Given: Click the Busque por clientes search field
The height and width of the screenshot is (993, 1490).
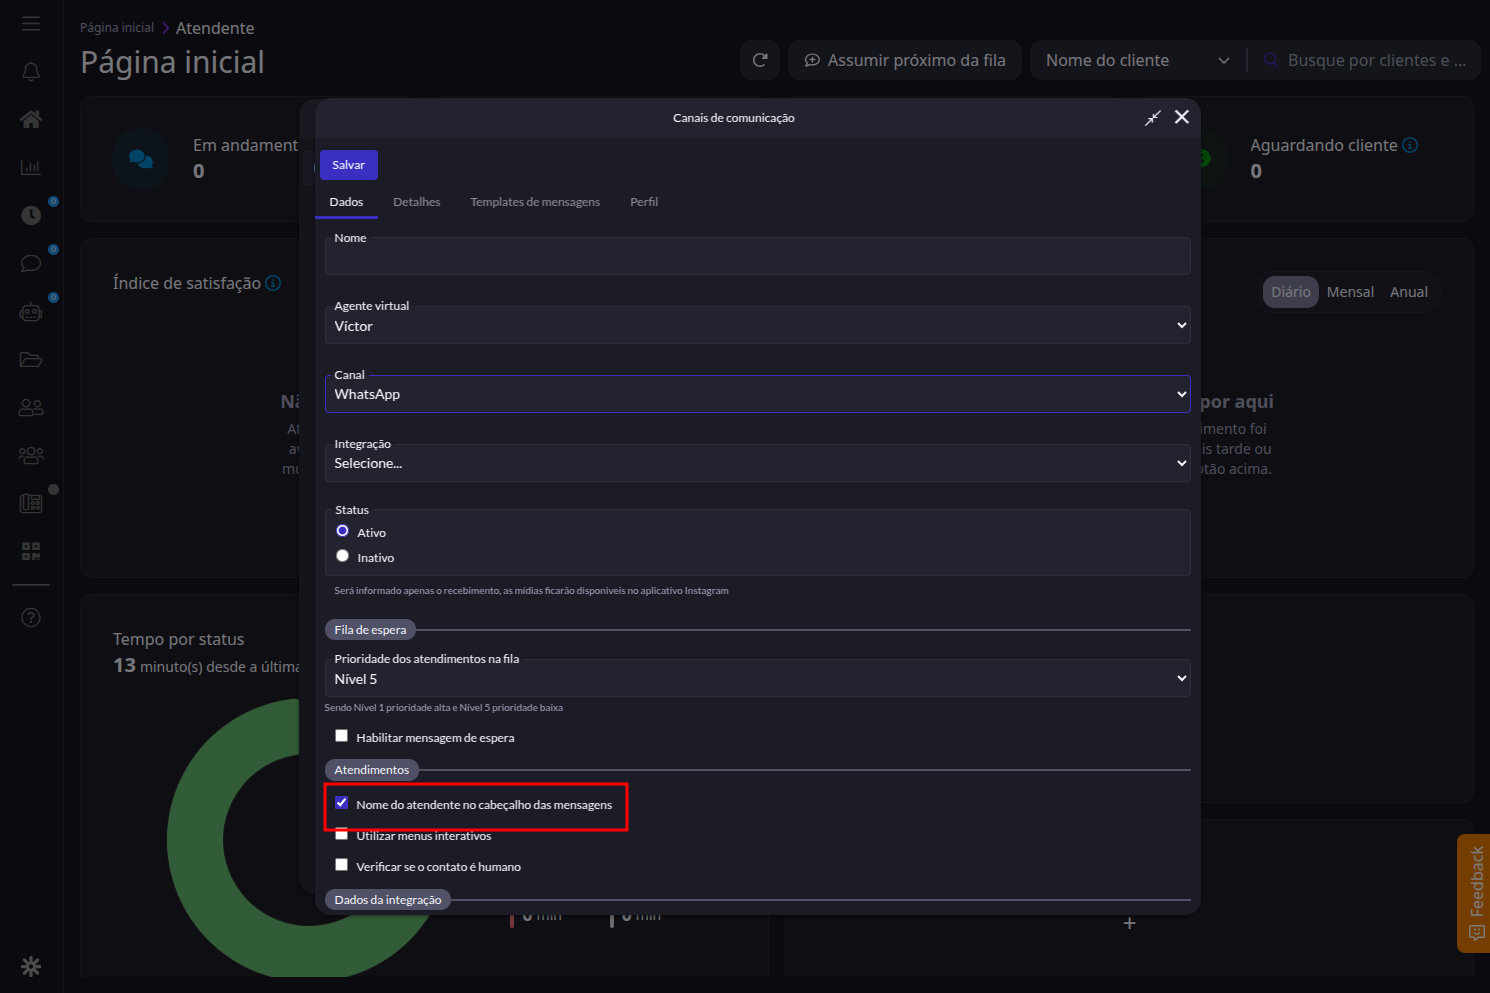Looking at the screenshot, I should pos(1377,60).
